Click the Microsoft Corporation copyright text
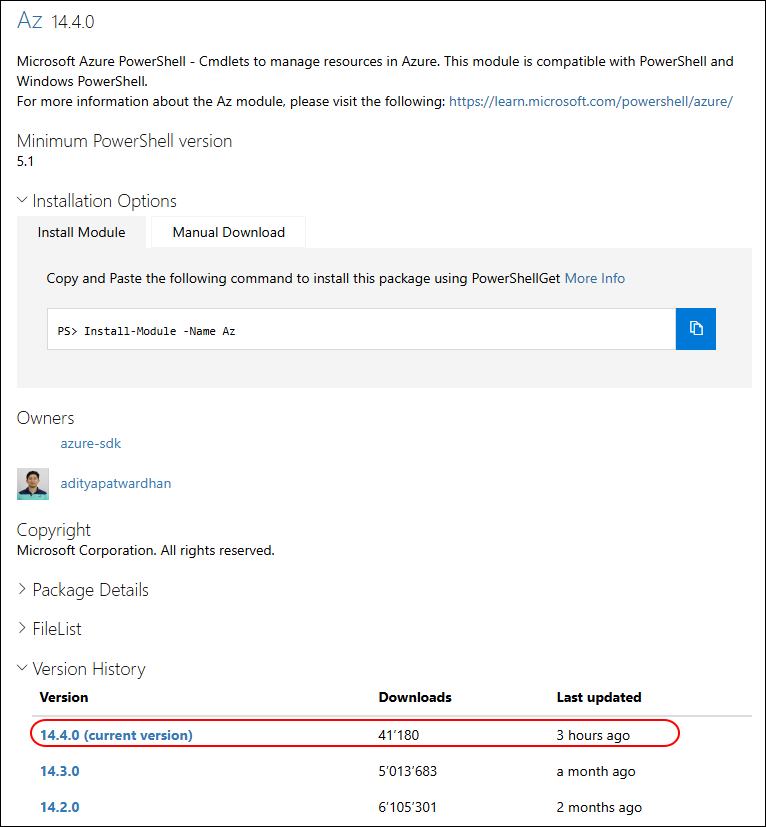766x827 pixels. click(146, 551)
